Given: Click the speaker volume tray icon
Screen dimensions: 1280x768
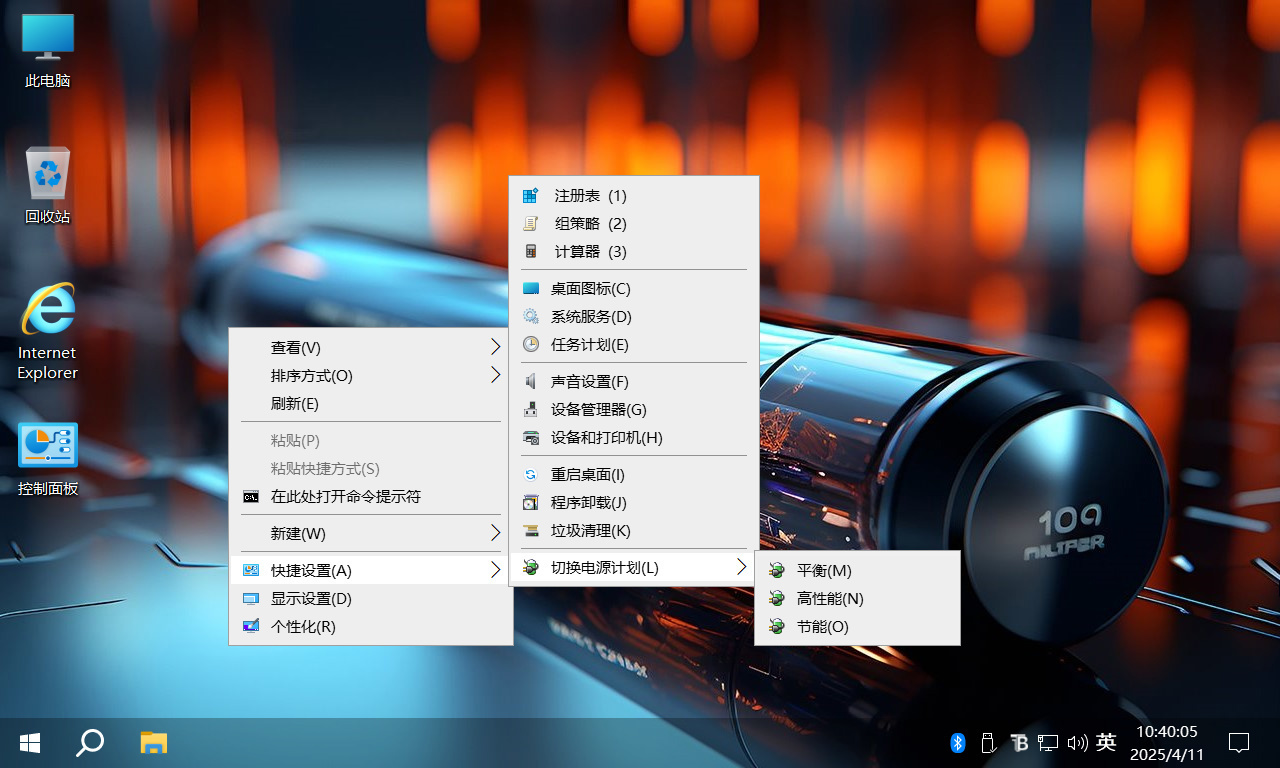Looking at the screenshot, I should [x=1077, y=743].
